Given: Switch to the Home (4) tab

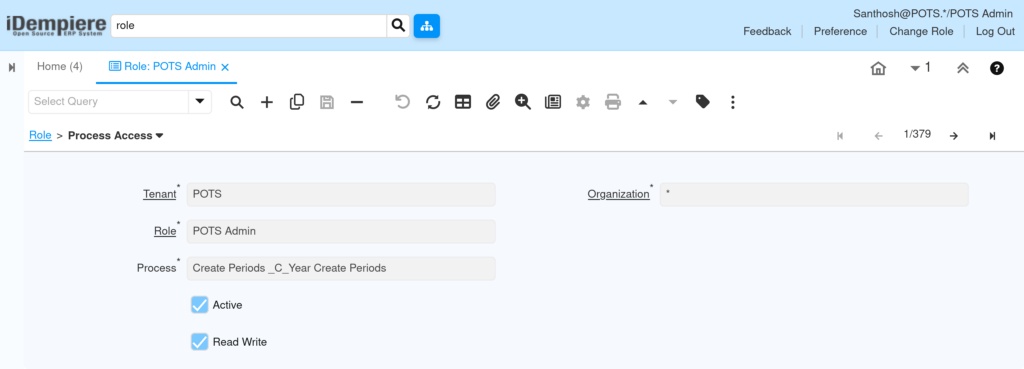Looking at the screenshot, I should 59,67.
